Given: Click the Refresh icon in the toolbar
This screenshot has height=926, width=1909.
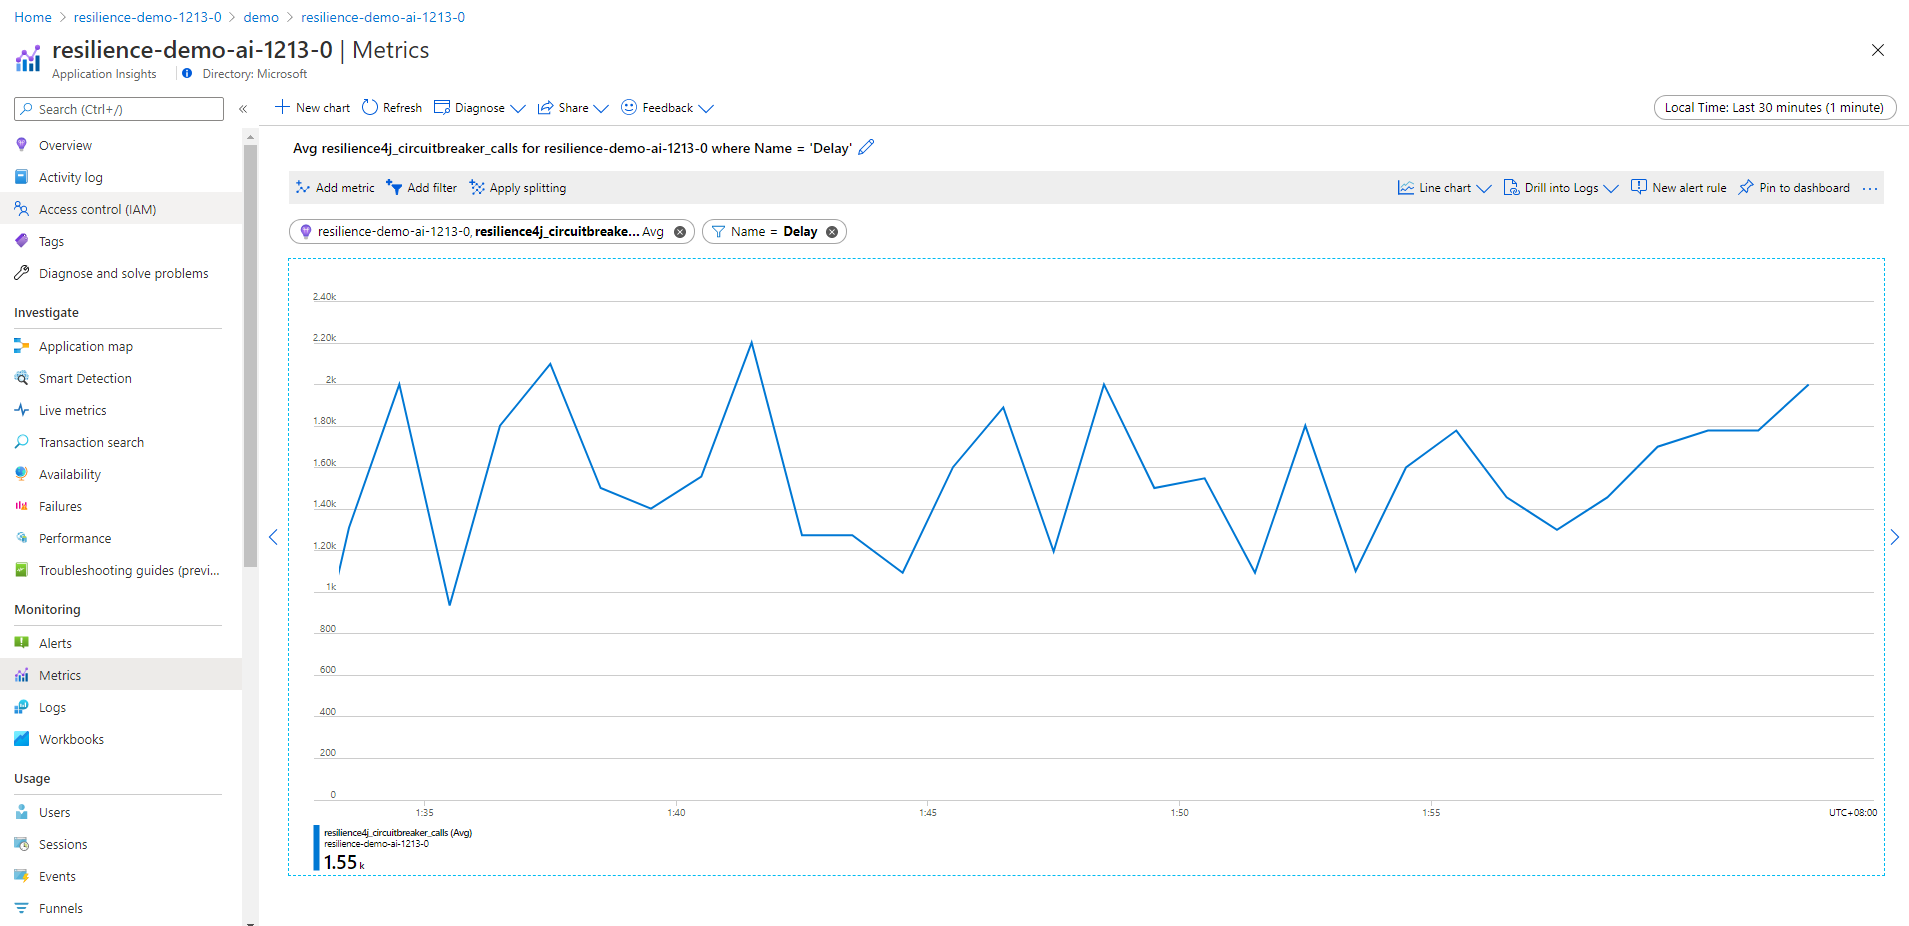Looking at the screenshot, I should point(370,108).
